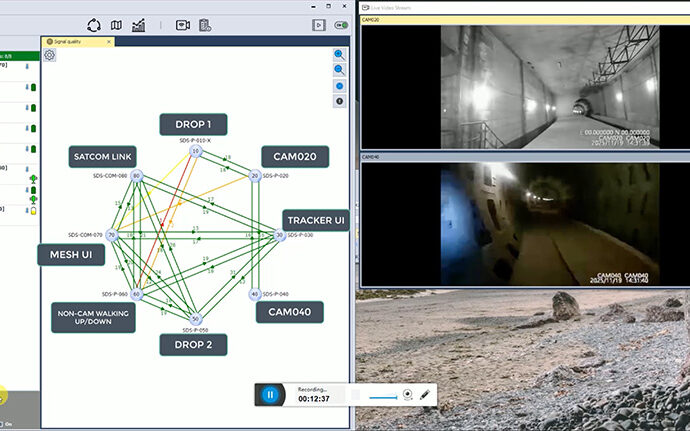Toggle the green switch in top toolbar
690x431 pixels.
342,25
